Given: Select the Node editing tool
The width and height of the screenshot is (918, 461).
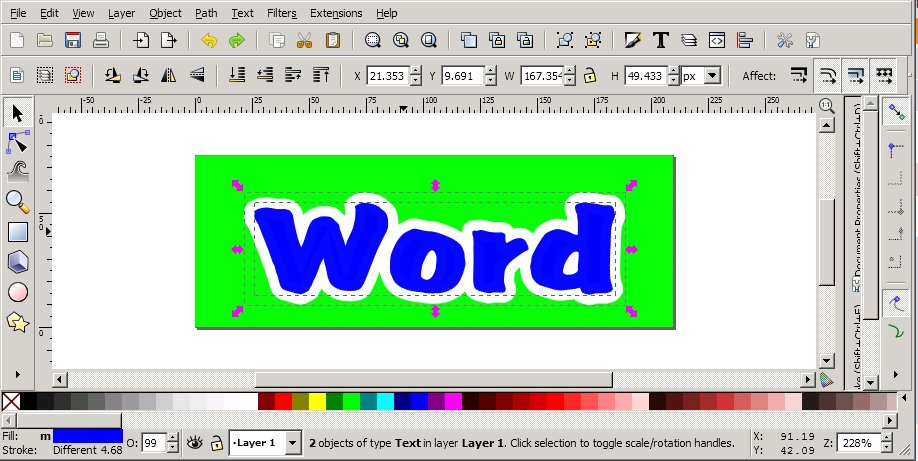Looking at the screenshot, I should [x=17, y=141].
